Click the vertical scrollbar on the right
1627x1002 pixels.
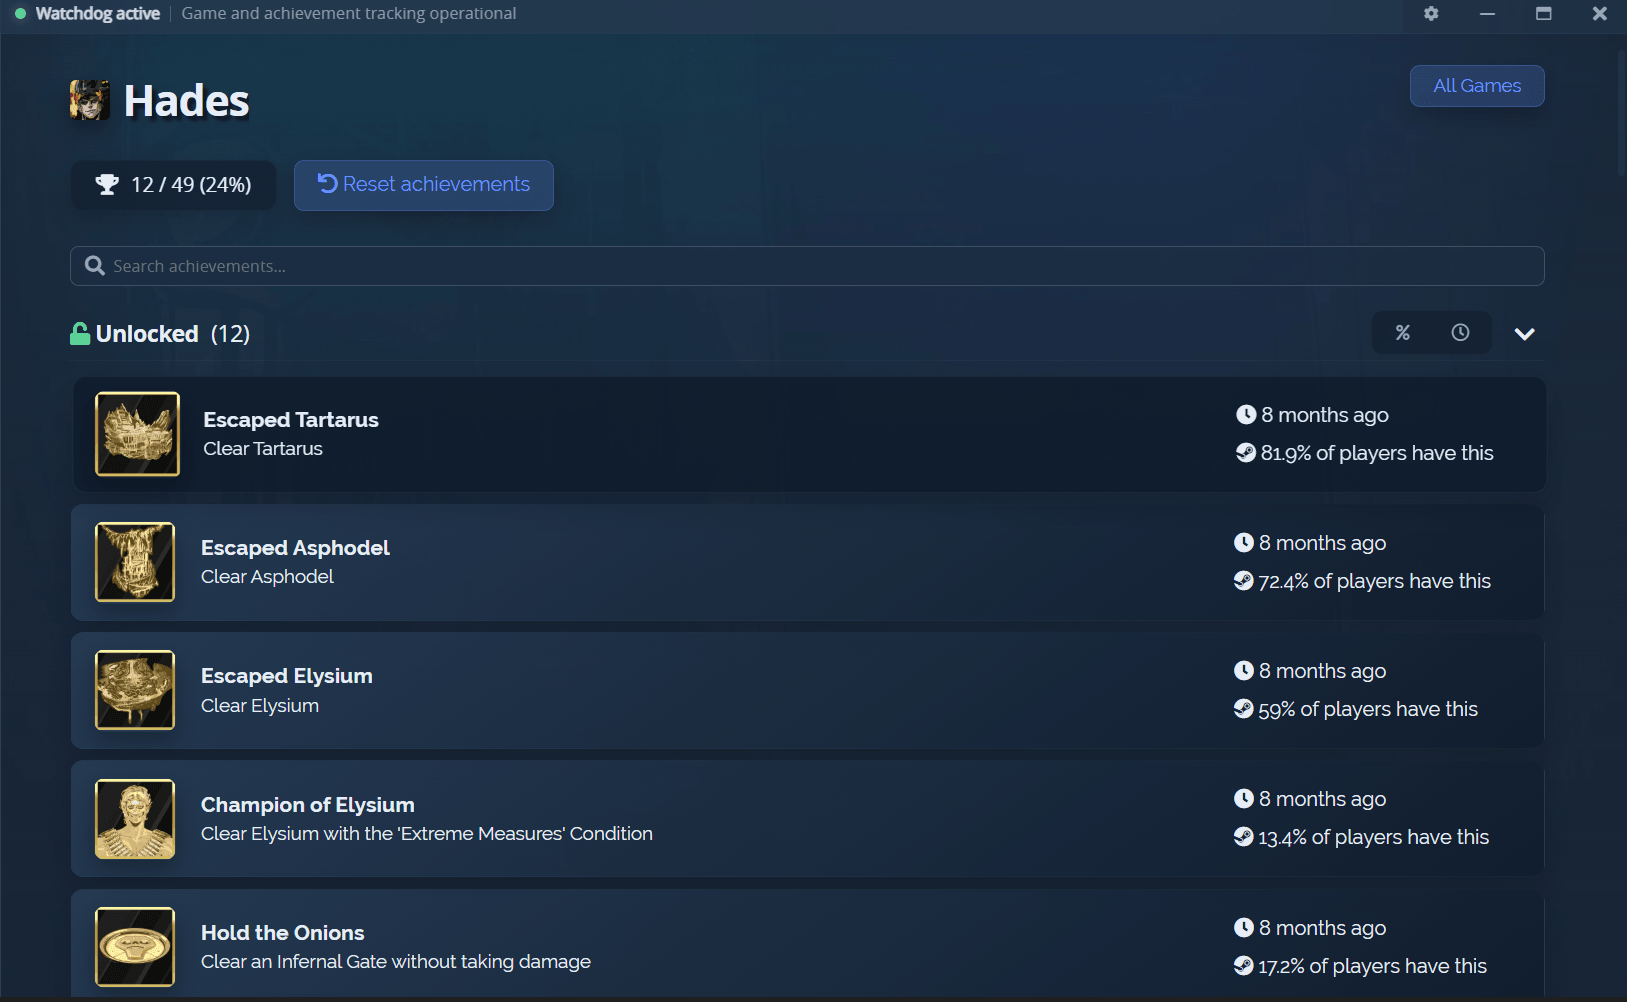point(1621,112)
